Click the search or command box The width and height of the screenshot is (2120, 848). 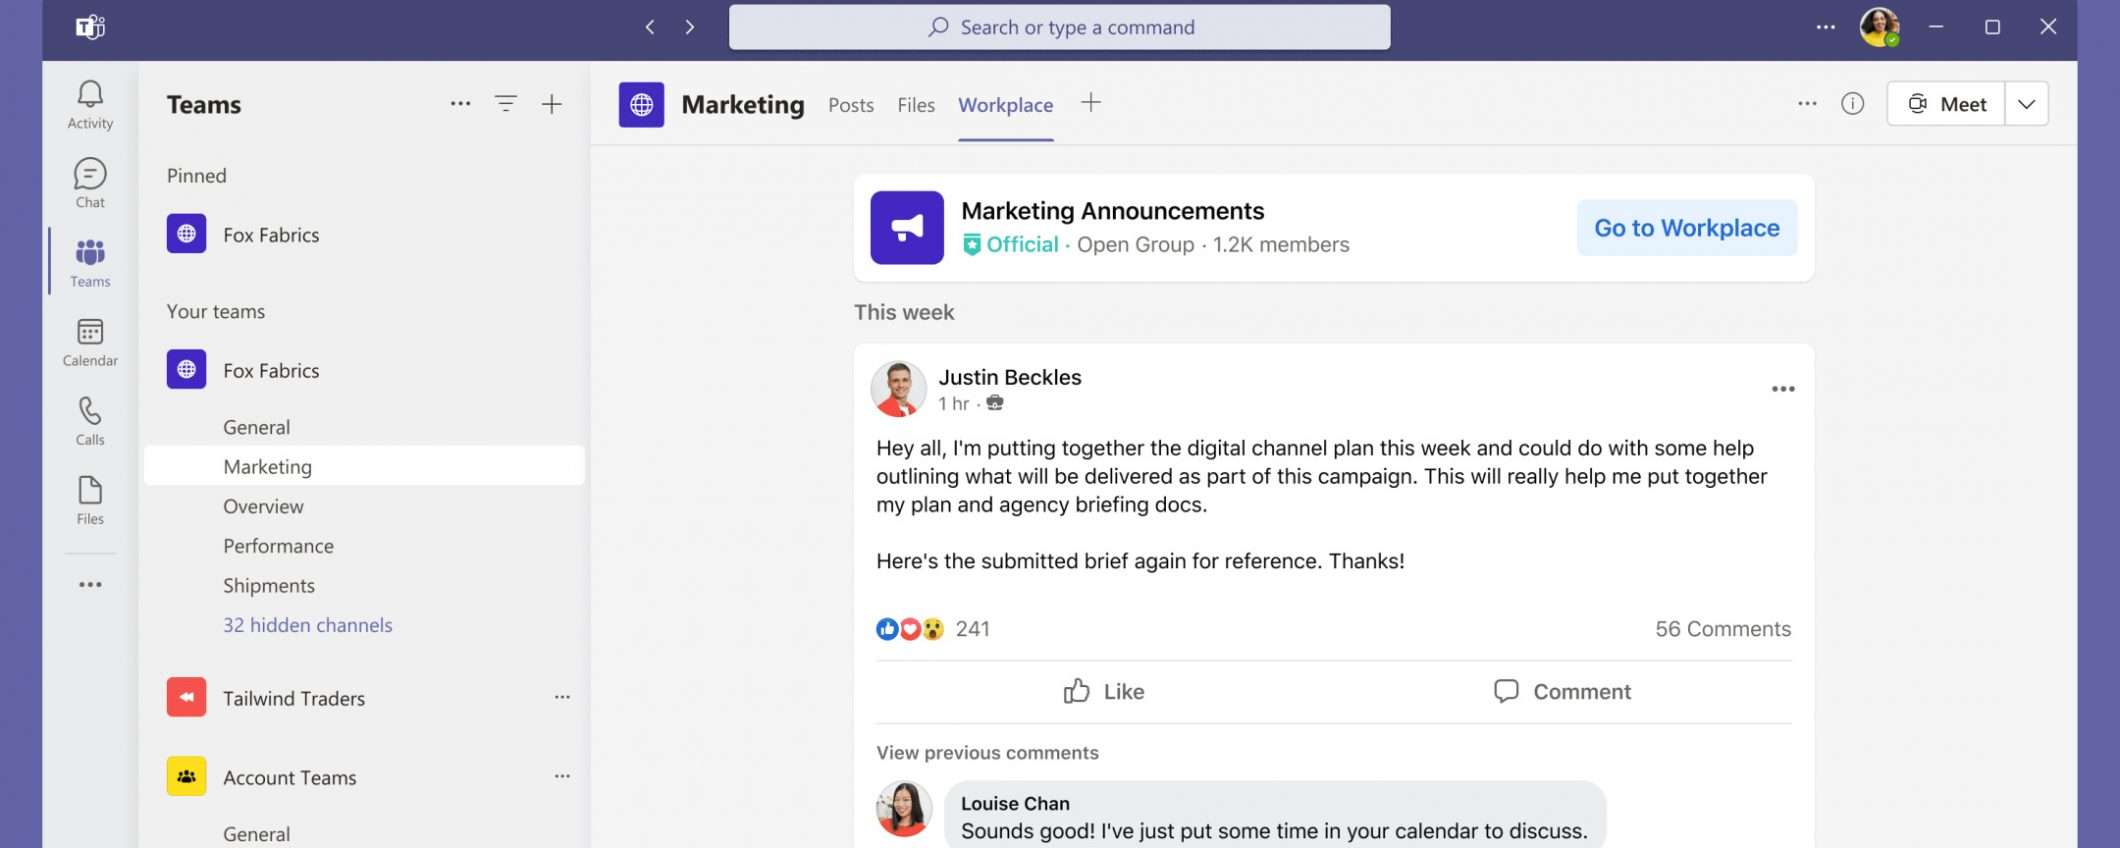point(1059,27)
